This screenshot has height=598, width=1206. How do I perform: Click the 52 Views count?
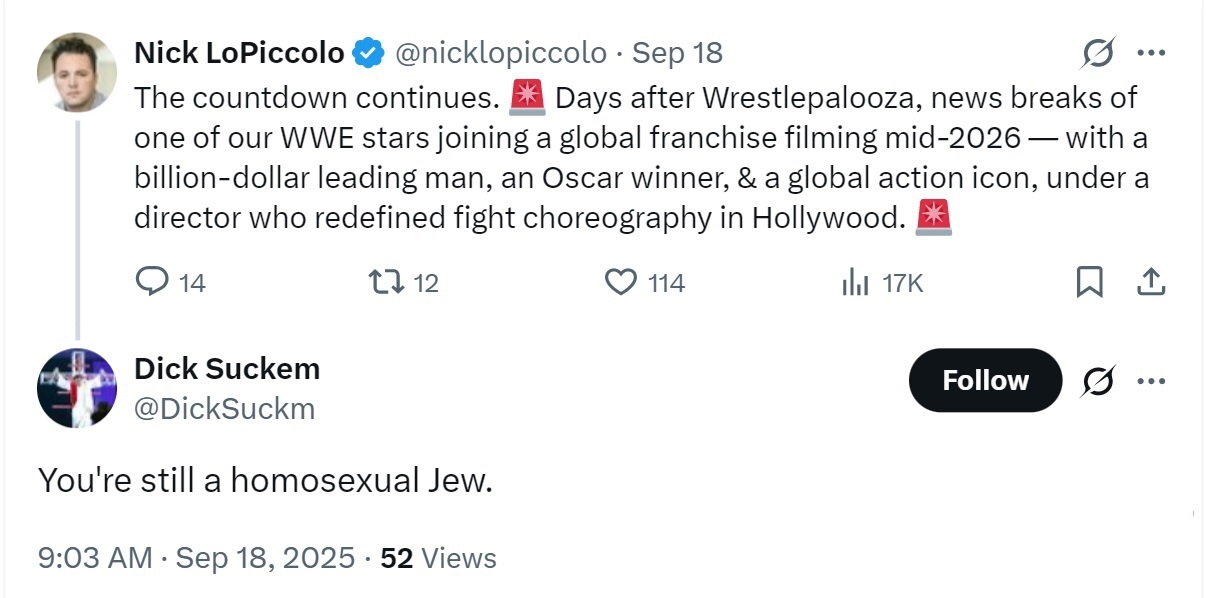438,557
